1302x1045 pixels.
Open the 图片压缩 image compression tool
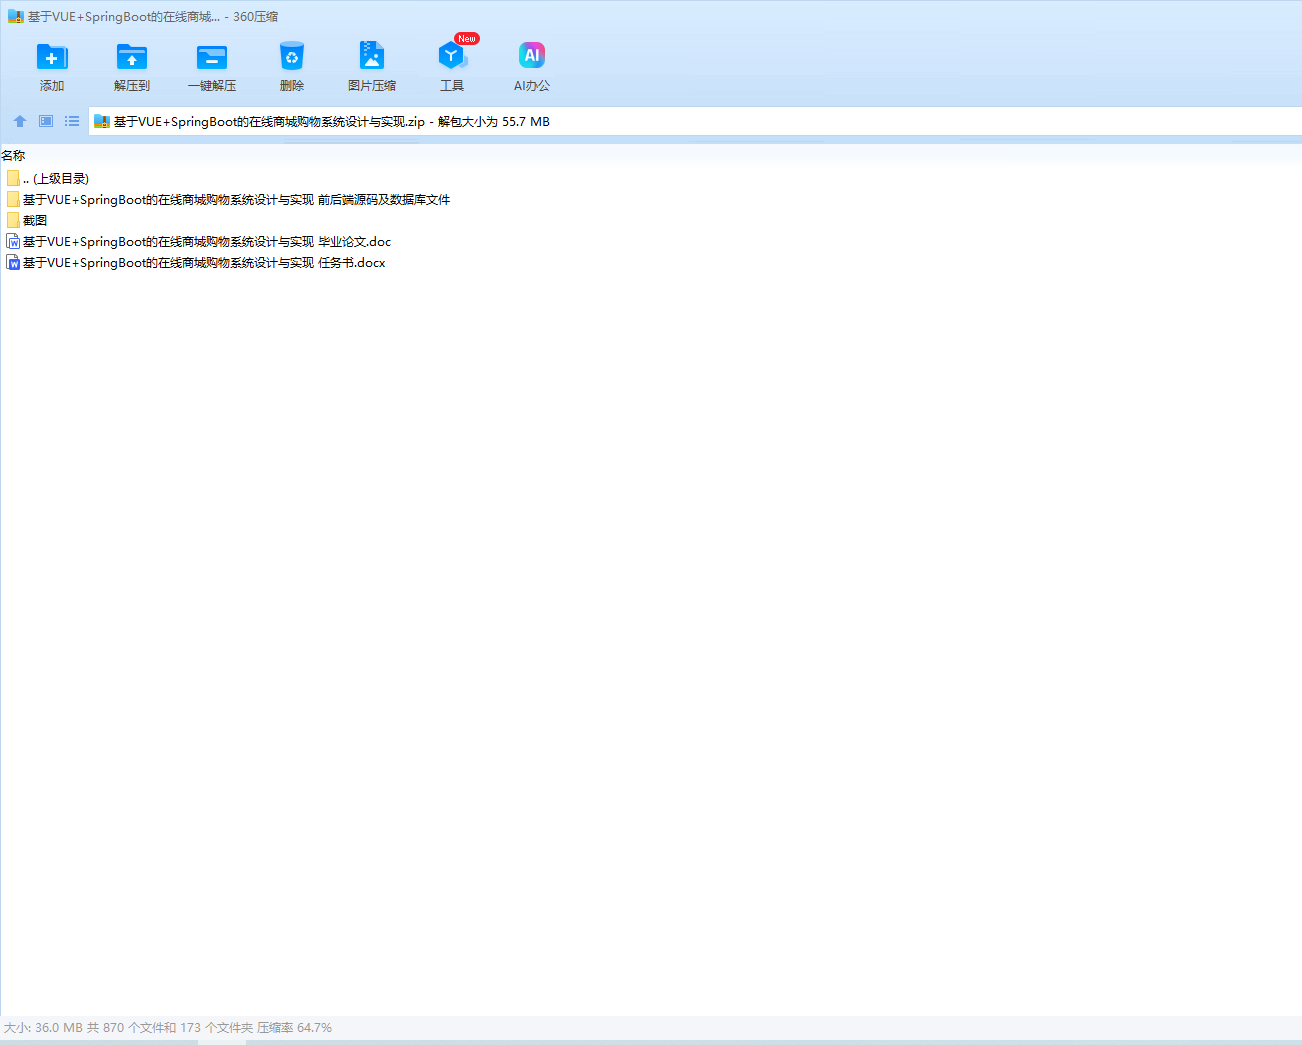372,57
